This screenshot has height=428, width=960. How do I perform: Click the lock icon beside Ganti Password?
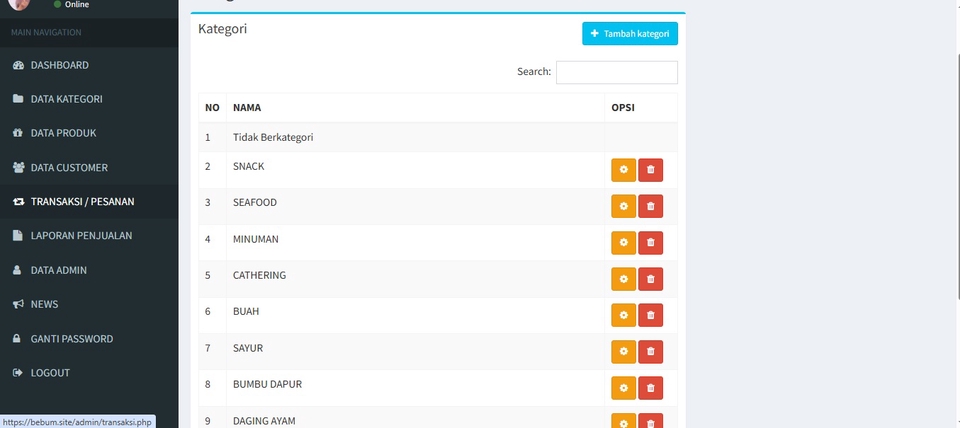(x=17, y=339)
